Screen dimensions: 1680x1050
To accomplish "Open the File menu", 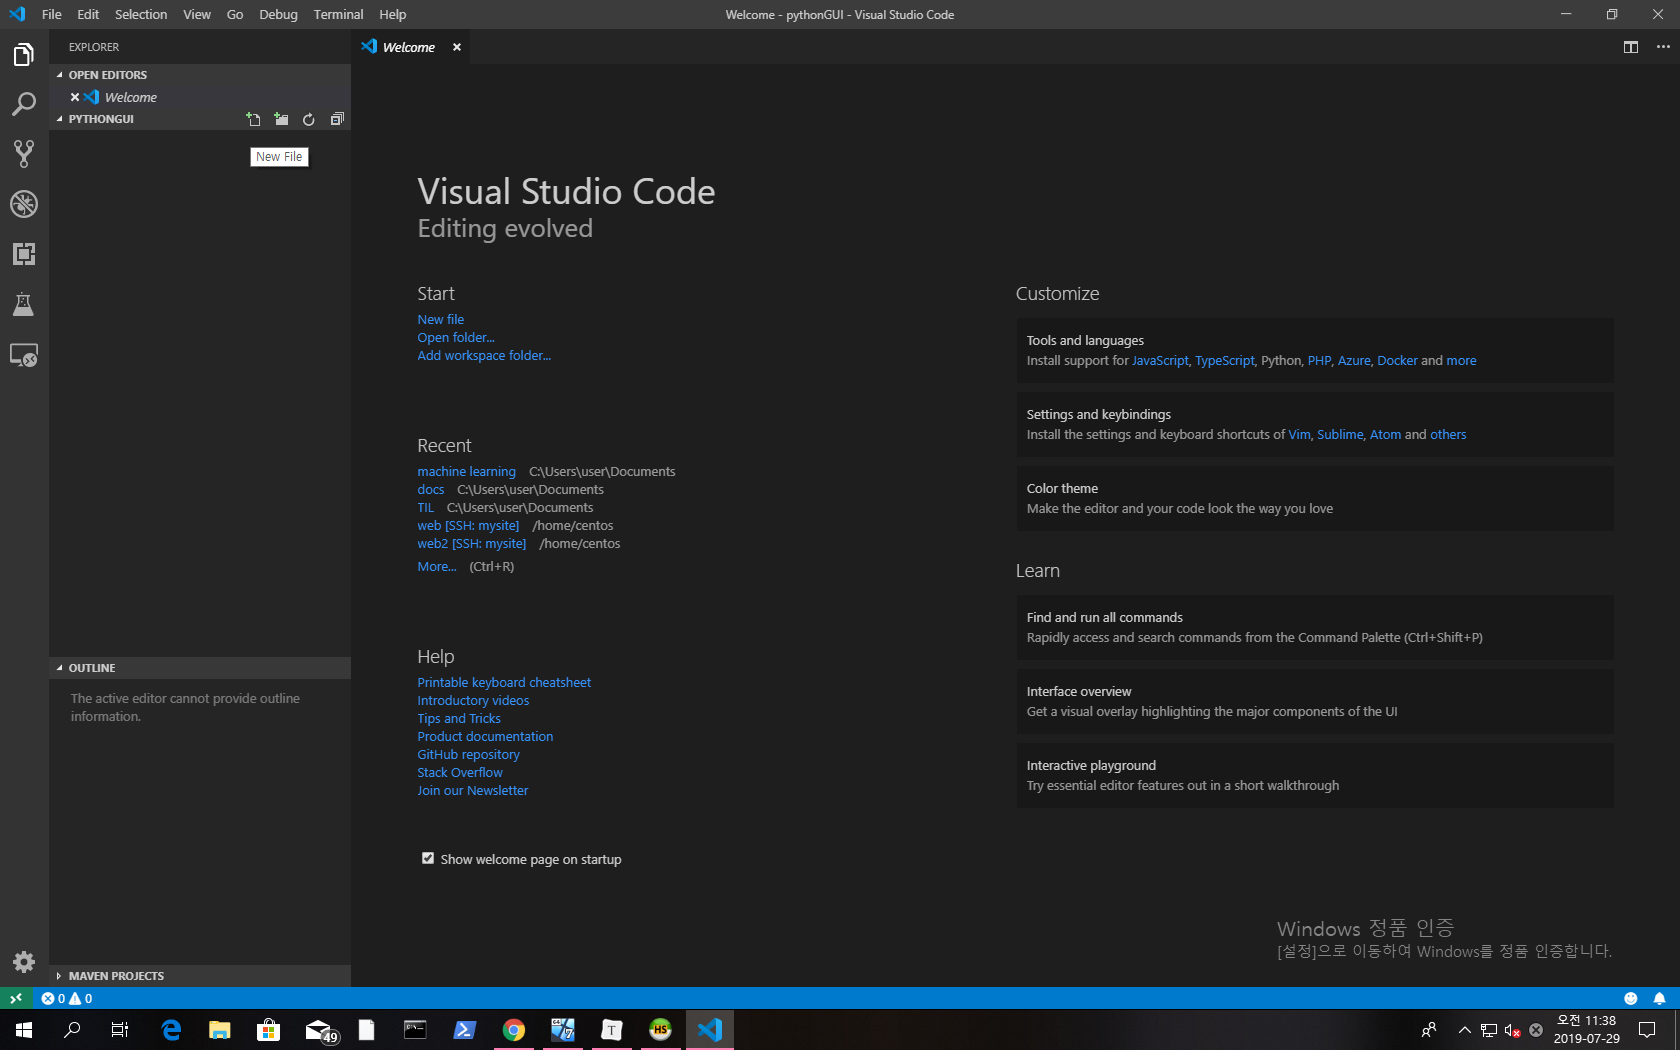I will (52, 14).
